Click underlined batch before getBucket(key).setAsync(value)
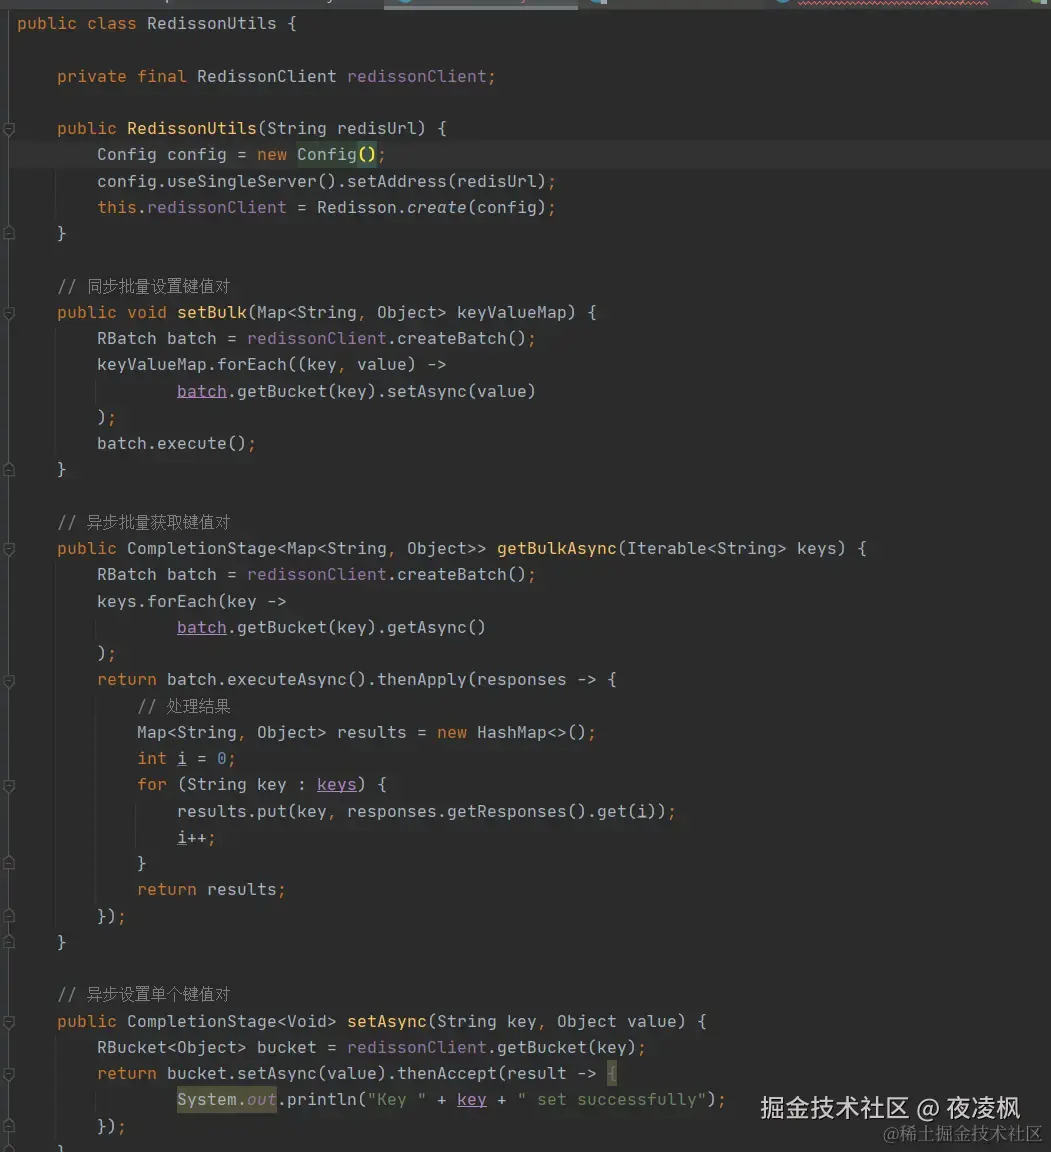Image resolution: width=1051 pixels, height=1152 pixels. pyautogui.click(x=201, y=391)
